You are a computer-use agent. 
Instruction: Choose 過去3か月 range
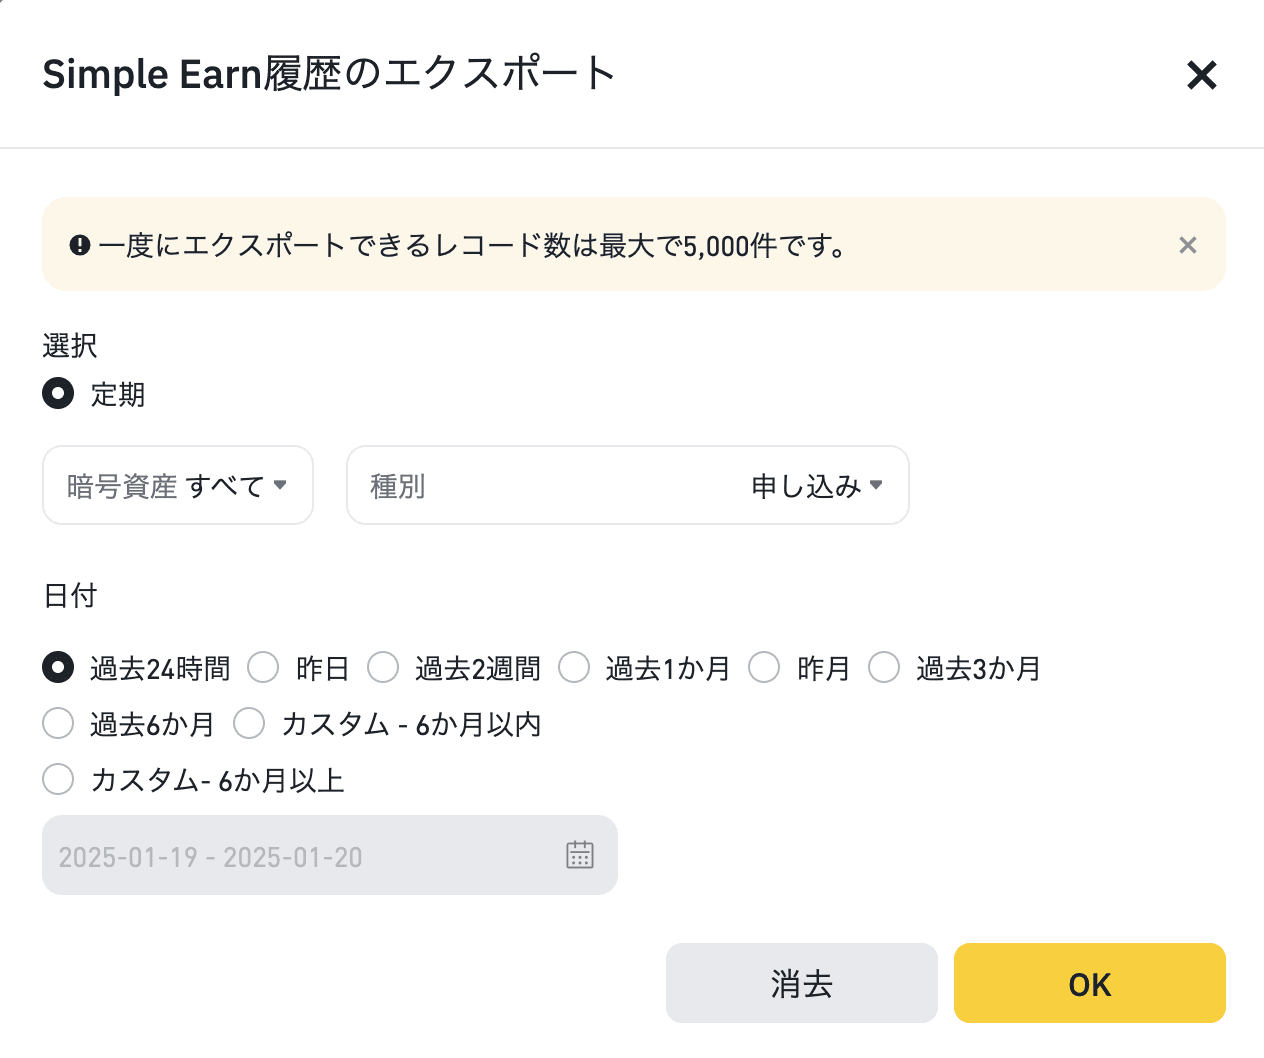(884, 668)
